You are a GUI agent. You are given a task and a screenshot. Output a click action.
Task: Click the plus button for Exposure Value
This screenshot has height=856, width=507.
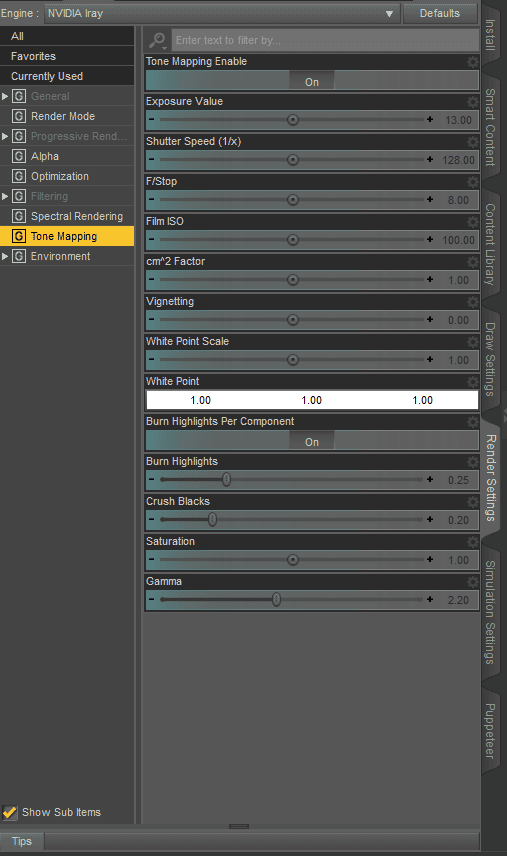(x=430, y=120)
